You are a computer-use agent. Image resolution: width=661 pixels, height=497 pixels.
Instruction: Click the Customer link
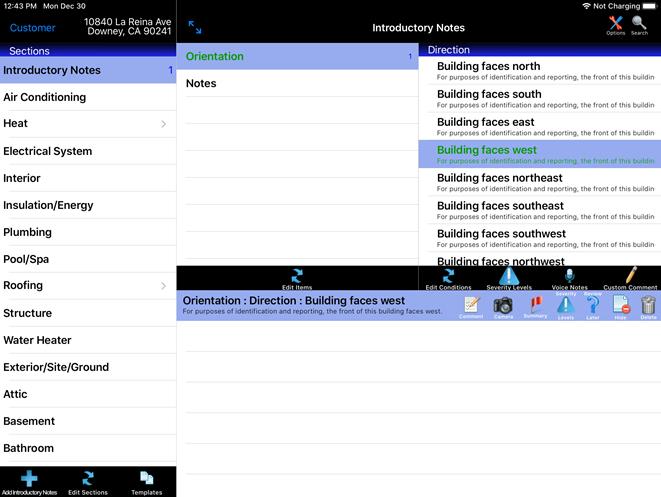(33, 28)
